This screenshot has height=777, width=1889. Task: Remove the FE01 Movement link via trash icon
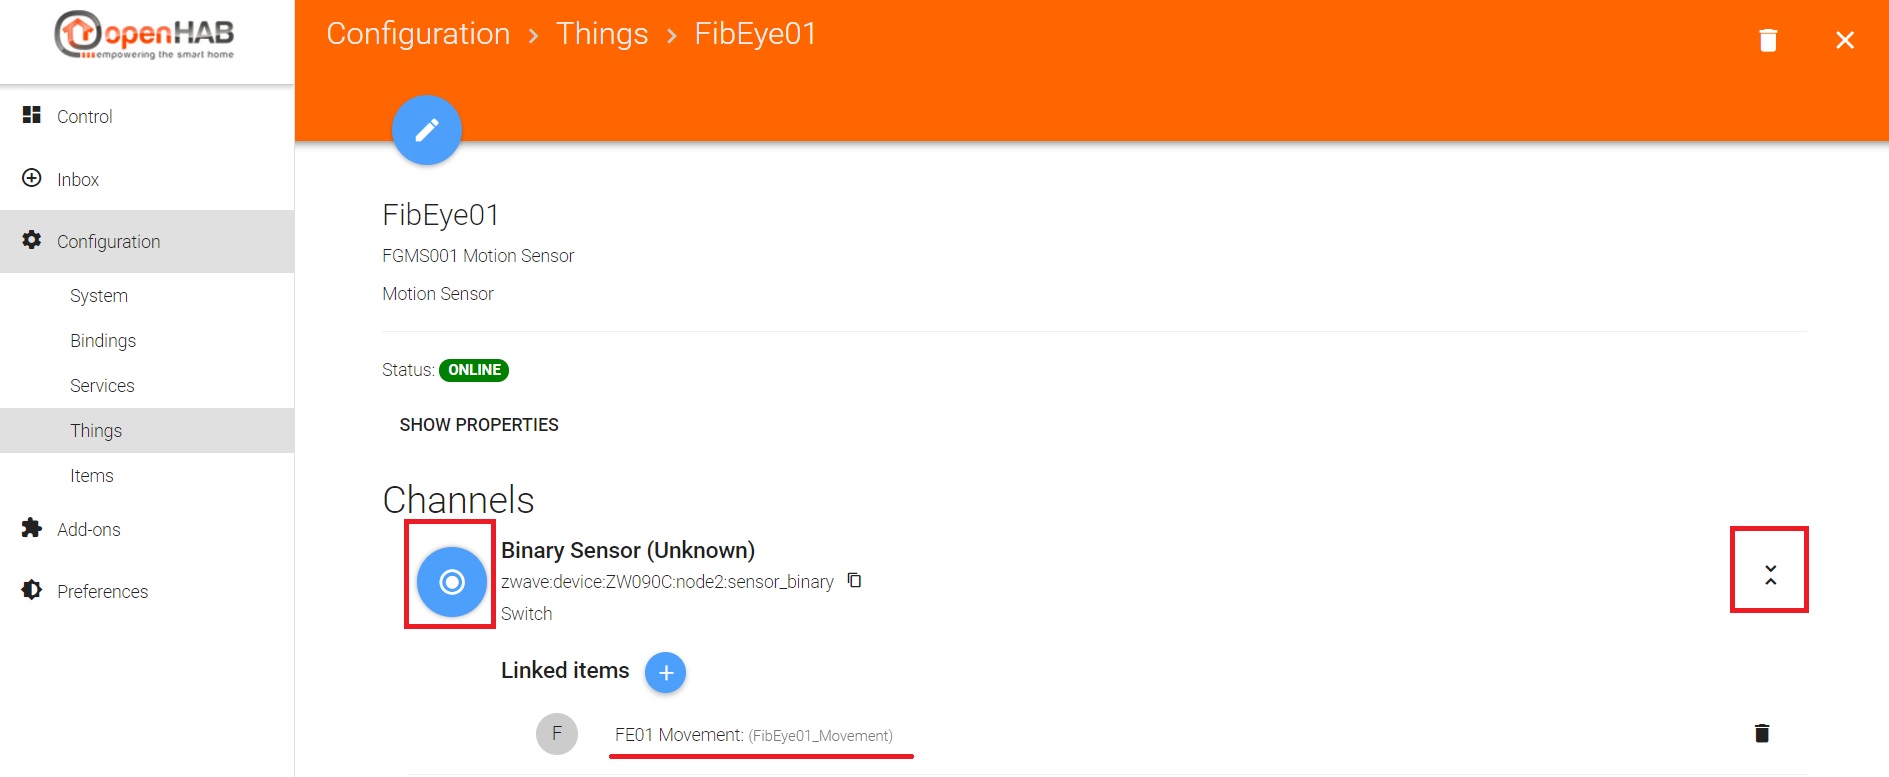tap(1762, 733)
